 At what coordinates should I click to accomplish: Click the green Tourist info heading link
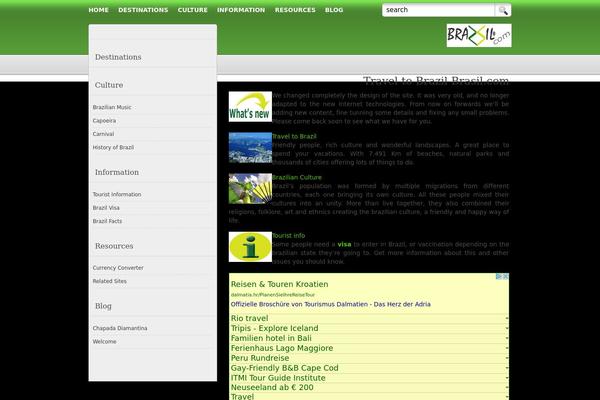click(x=289, y=235)
